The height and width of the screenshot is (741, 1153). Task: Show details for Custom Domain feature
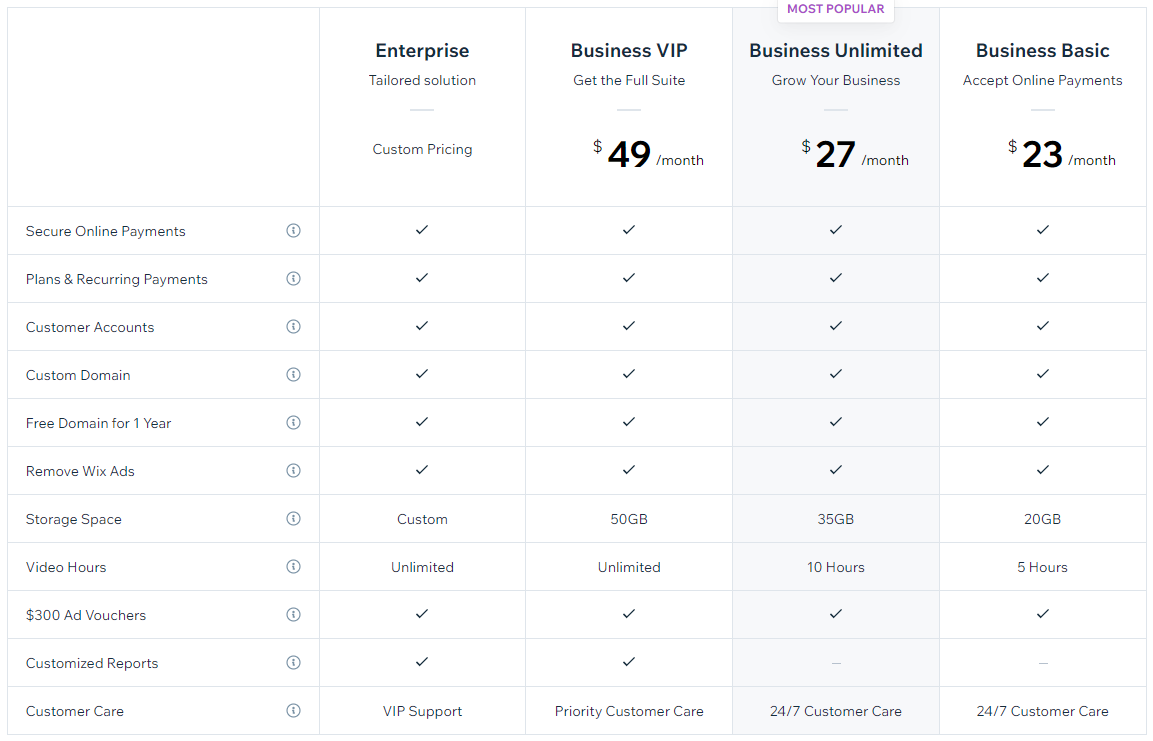pyautogui.click(x=293, y=374)
